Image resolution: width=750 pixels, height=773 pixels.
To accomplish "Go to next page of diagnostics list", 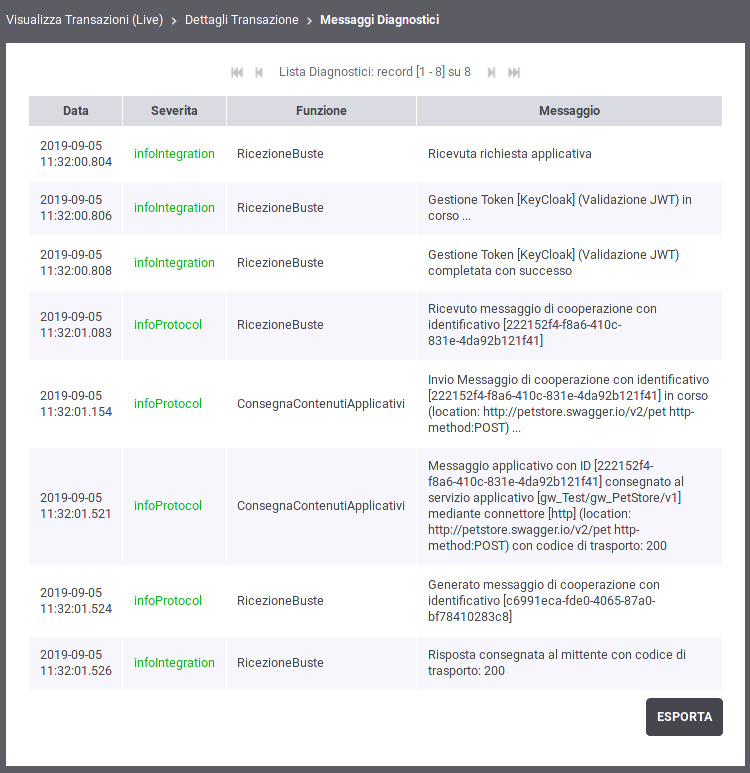I will (491, 72).
